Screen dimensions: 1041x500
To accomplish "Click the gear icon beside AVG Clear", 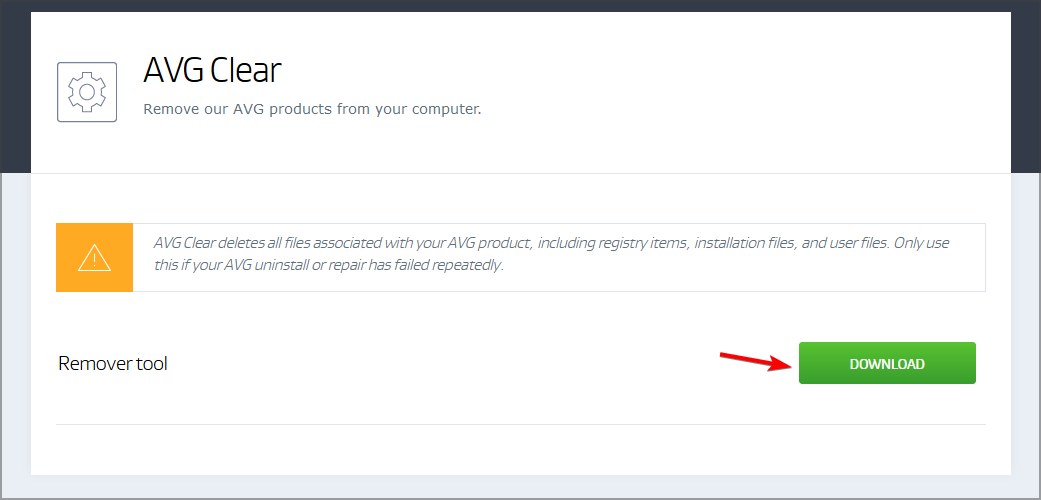I will [x=87, y=92].
